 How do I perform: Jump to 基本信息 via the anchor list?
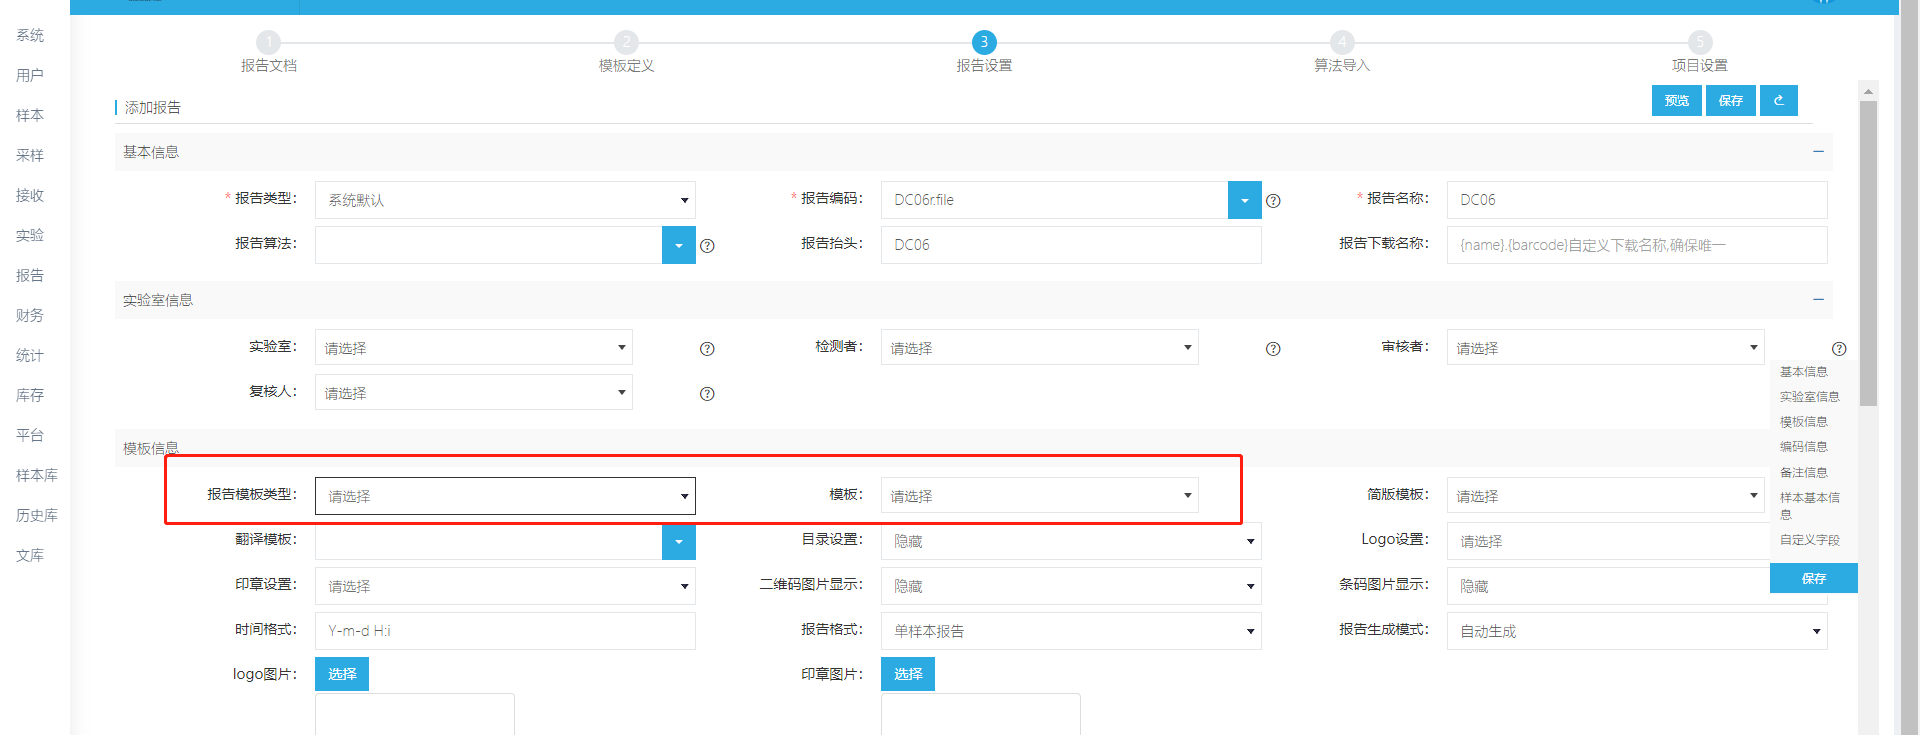click(x=1804, y=372)
